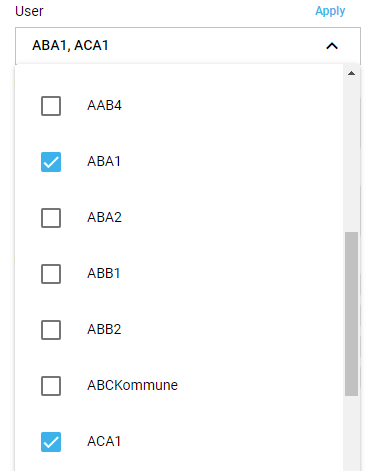Deselect the ACA1 checkbox
The image size is (374, 471).
pyautogui.click(x=51, y=442)
